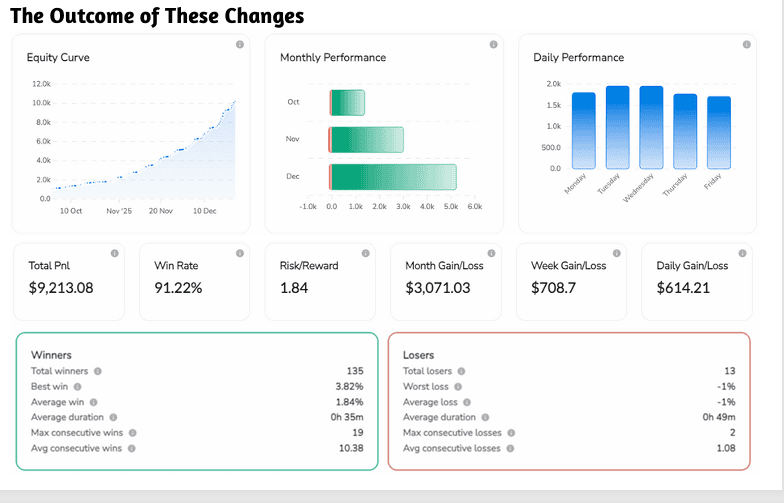Click the Equity Curve chart title
This screenshot has height=503, width=784.
(x=58, y=58)
